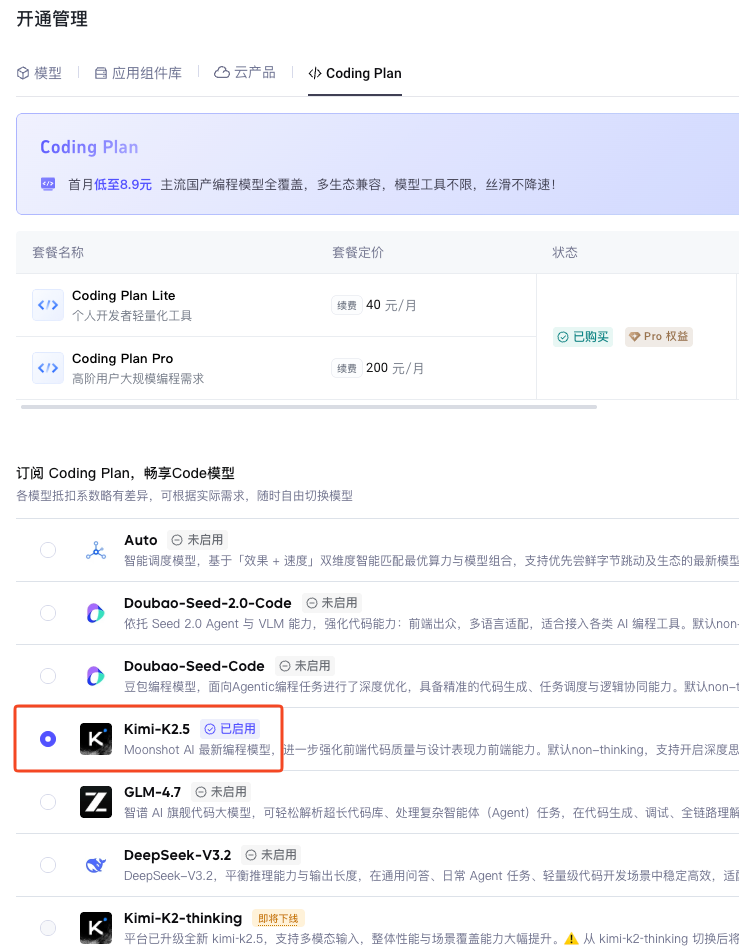Open the 应用组件库 tab

138,73
